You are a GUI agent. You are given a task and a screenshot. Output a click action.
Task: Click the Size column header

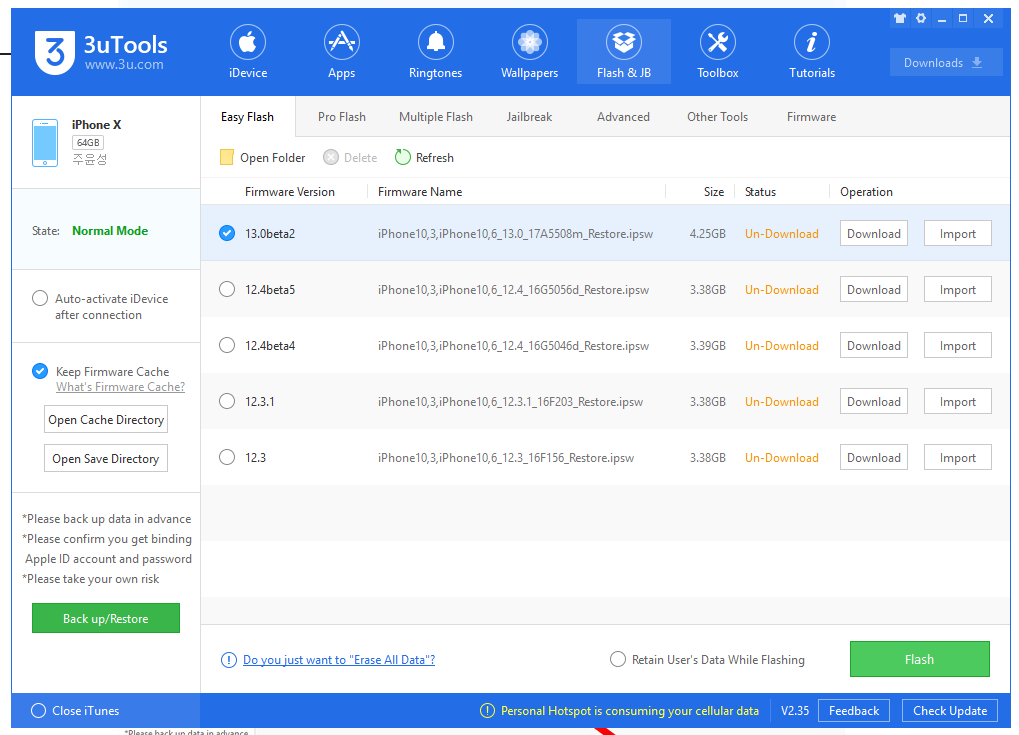[714, 192]
